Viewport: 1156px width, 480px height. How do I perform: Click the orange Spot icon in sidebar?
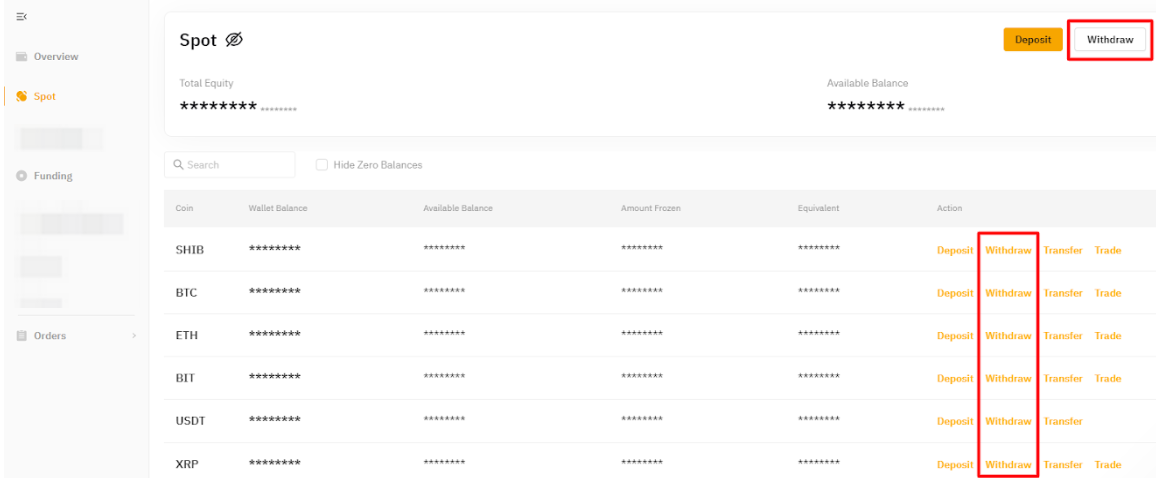(21, 96)
